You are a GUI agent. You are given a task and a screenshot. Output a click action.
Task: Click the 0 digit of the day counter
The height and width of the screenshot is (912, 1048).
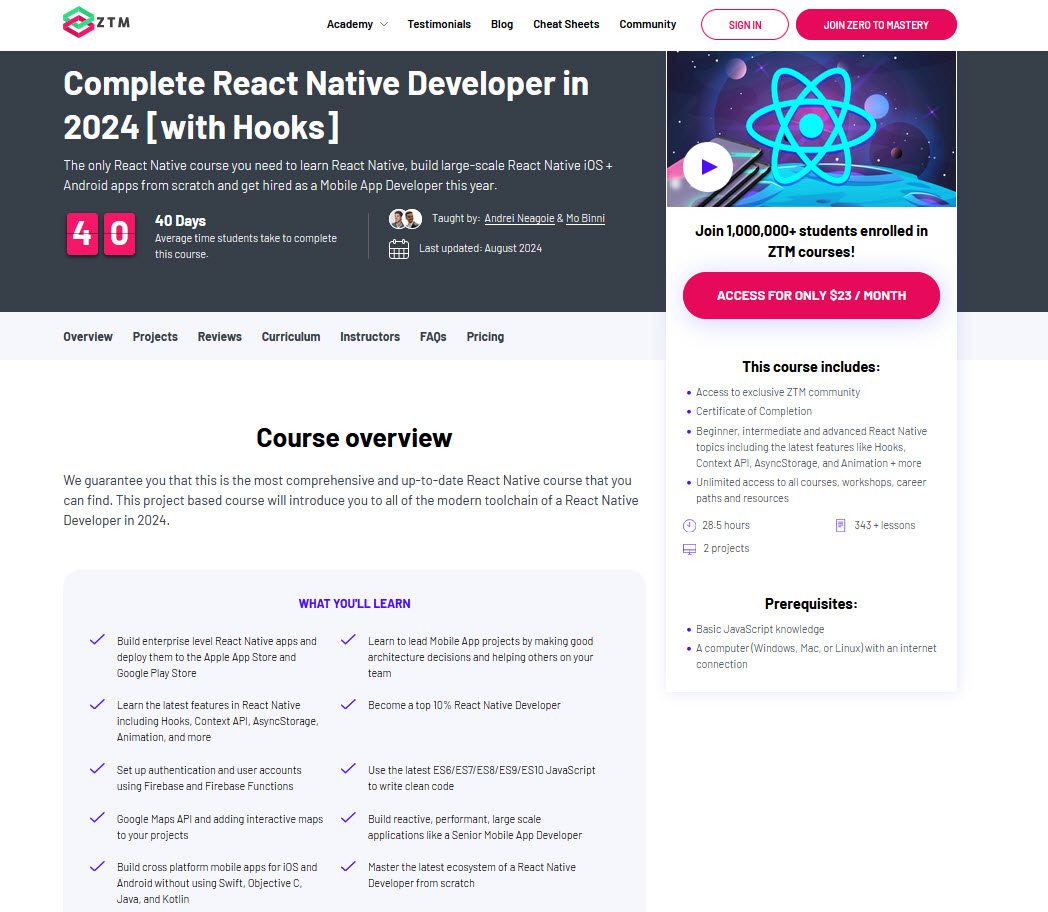click(120, 234)
